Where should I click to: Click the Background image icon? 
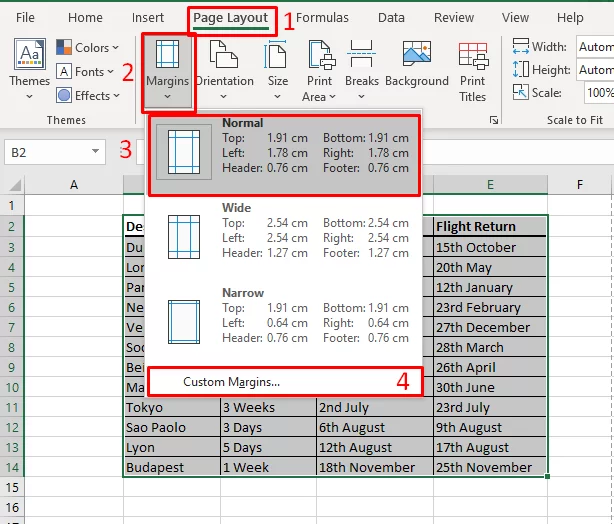417,54
